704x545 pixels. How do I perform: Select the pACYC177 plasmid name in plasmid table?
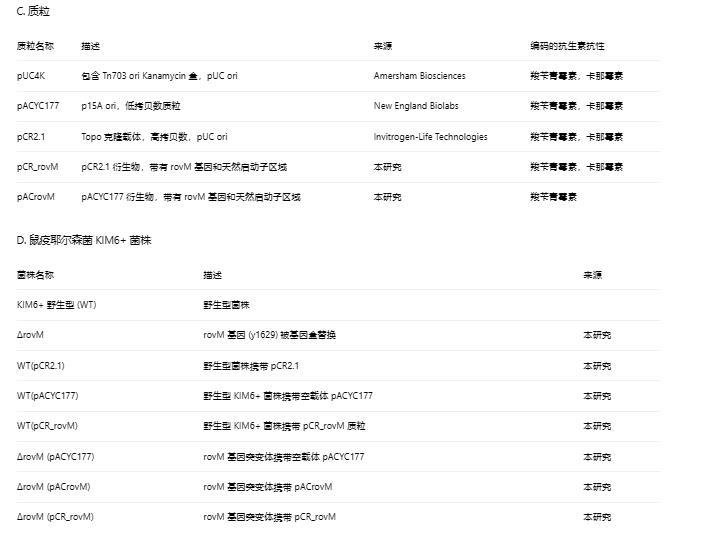(38, 106)
